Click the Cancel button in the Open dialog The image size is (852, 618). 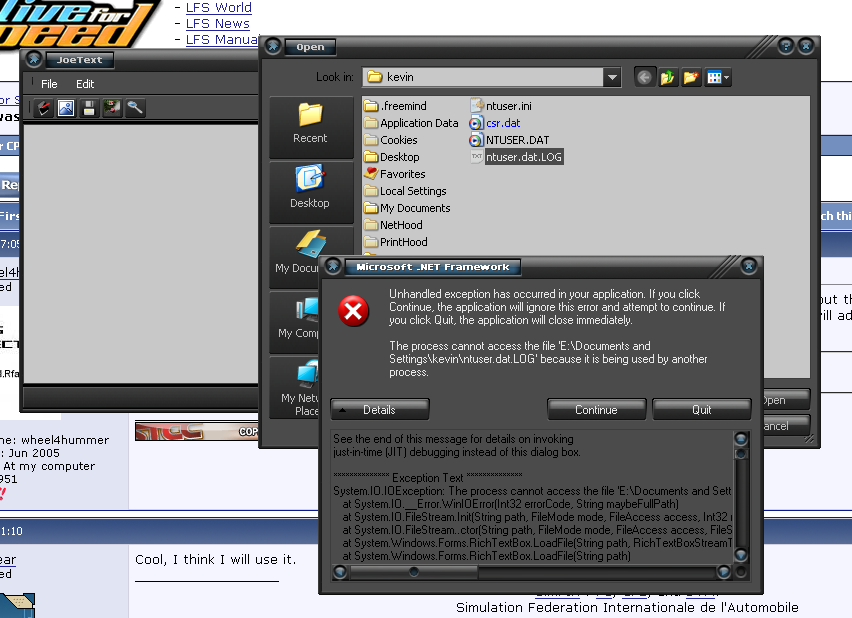[x=786, y=426]
